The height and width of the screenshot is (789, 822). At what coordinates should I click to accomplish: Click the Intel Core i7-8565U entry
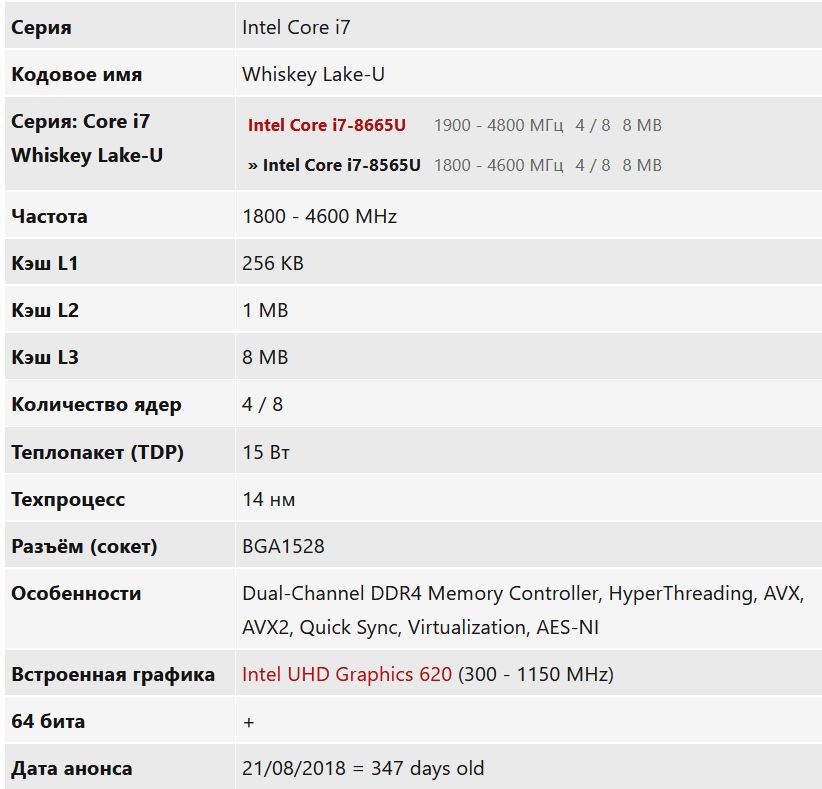click(341, 165)
